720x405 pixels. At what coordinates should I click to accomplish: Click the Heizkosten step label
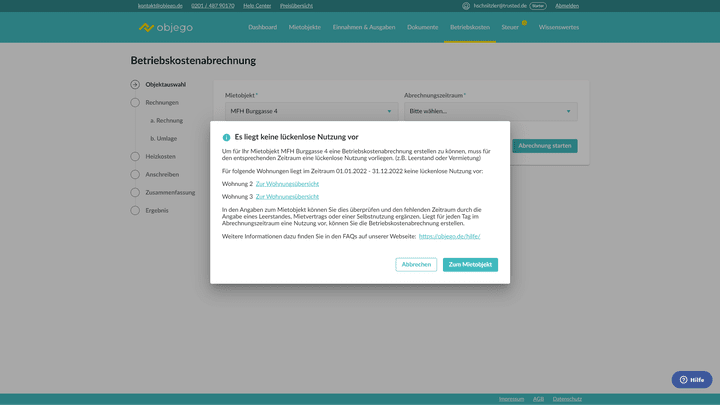[x=160, y=157]
